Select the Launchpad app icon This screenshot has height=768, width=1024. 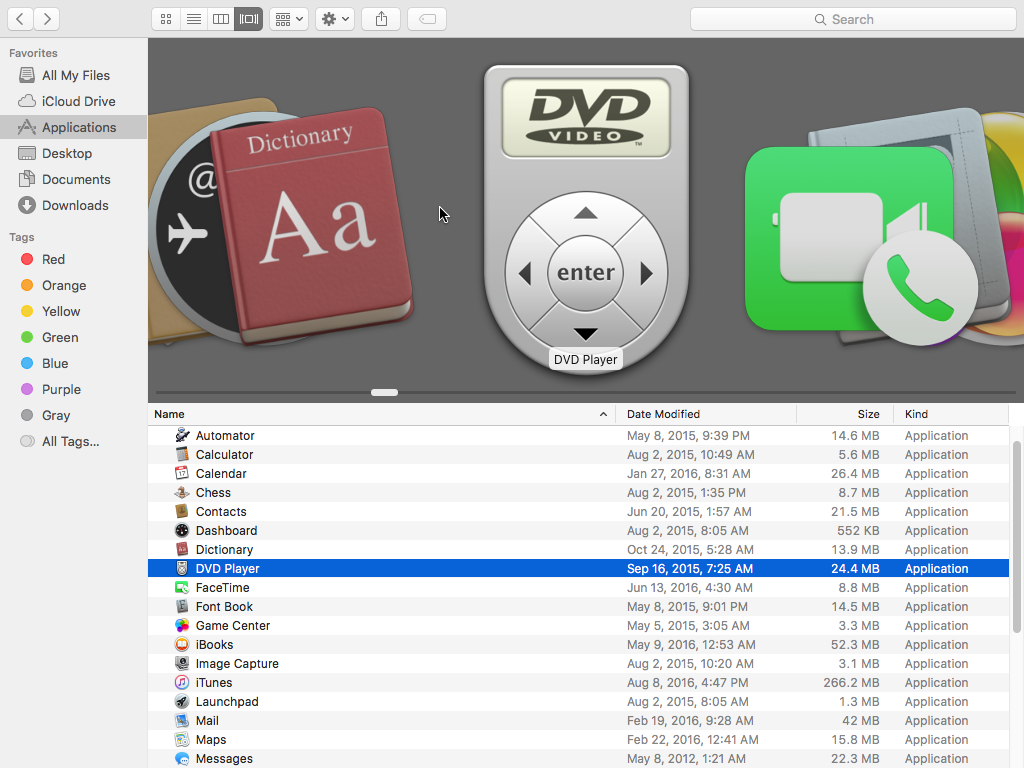(182, 701)
